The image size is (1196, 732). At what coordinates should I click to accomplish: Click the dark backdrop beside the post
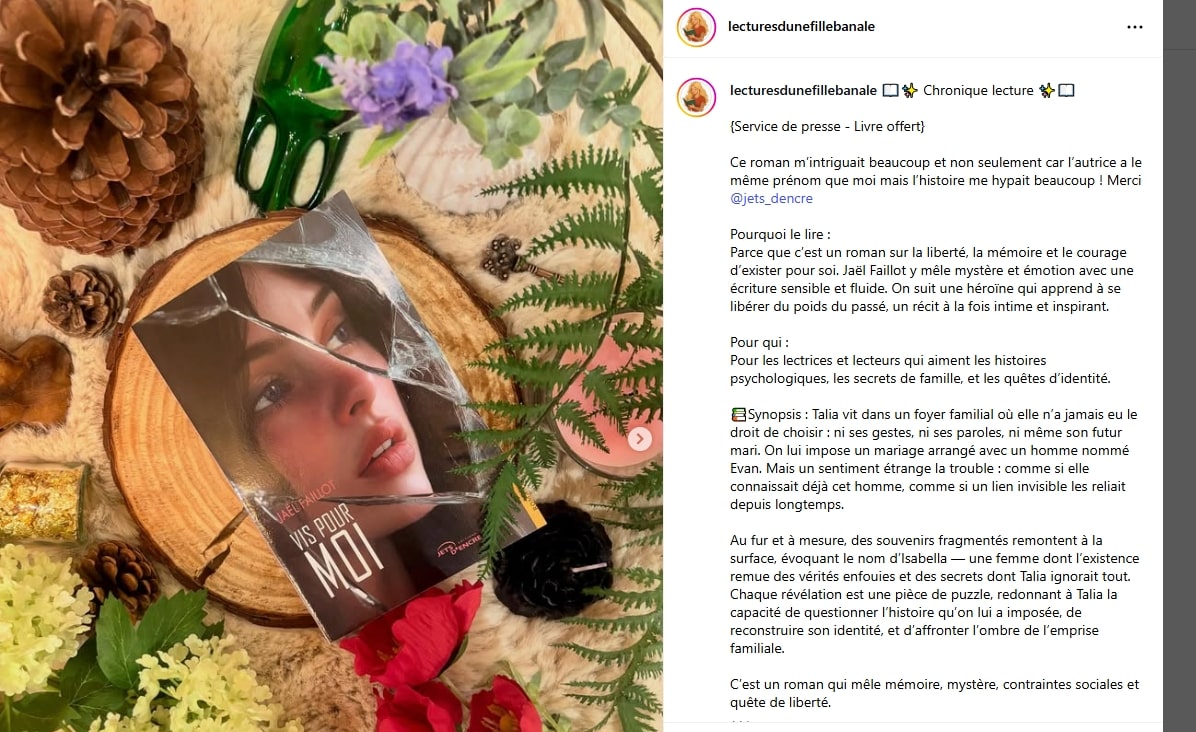pos(1179,366)
